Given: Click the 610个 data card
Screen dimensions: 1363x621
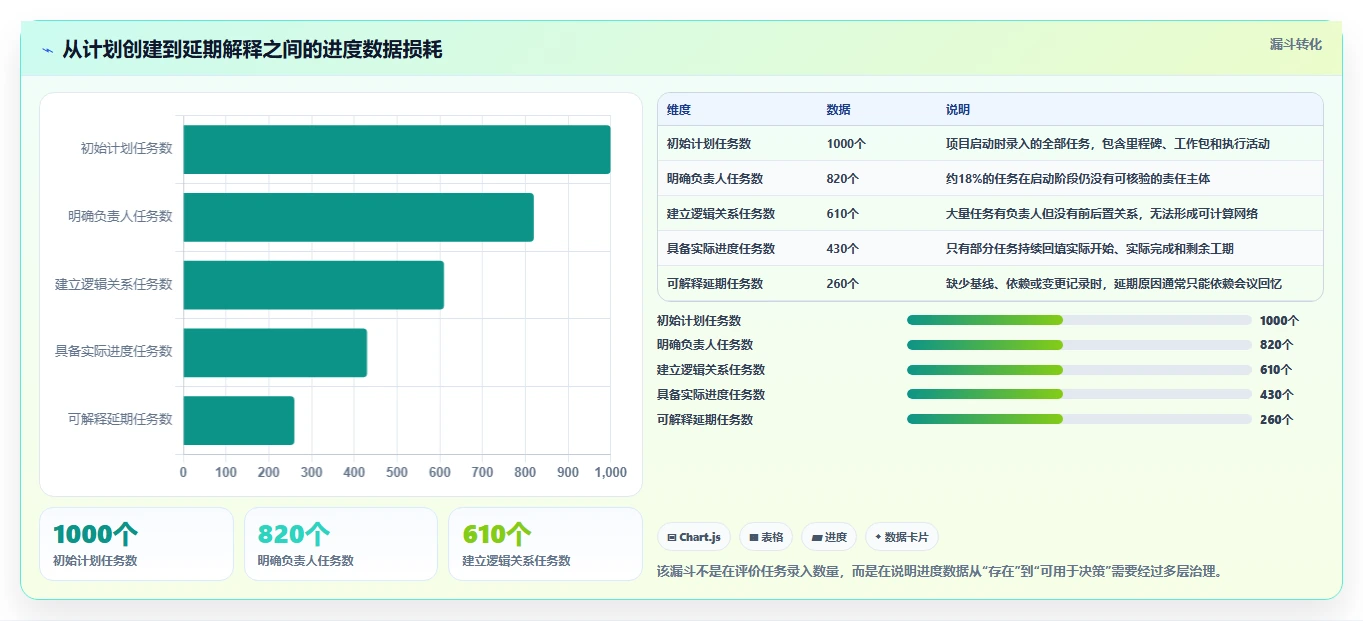Looking at the screenshot, I should click(545, 544).
